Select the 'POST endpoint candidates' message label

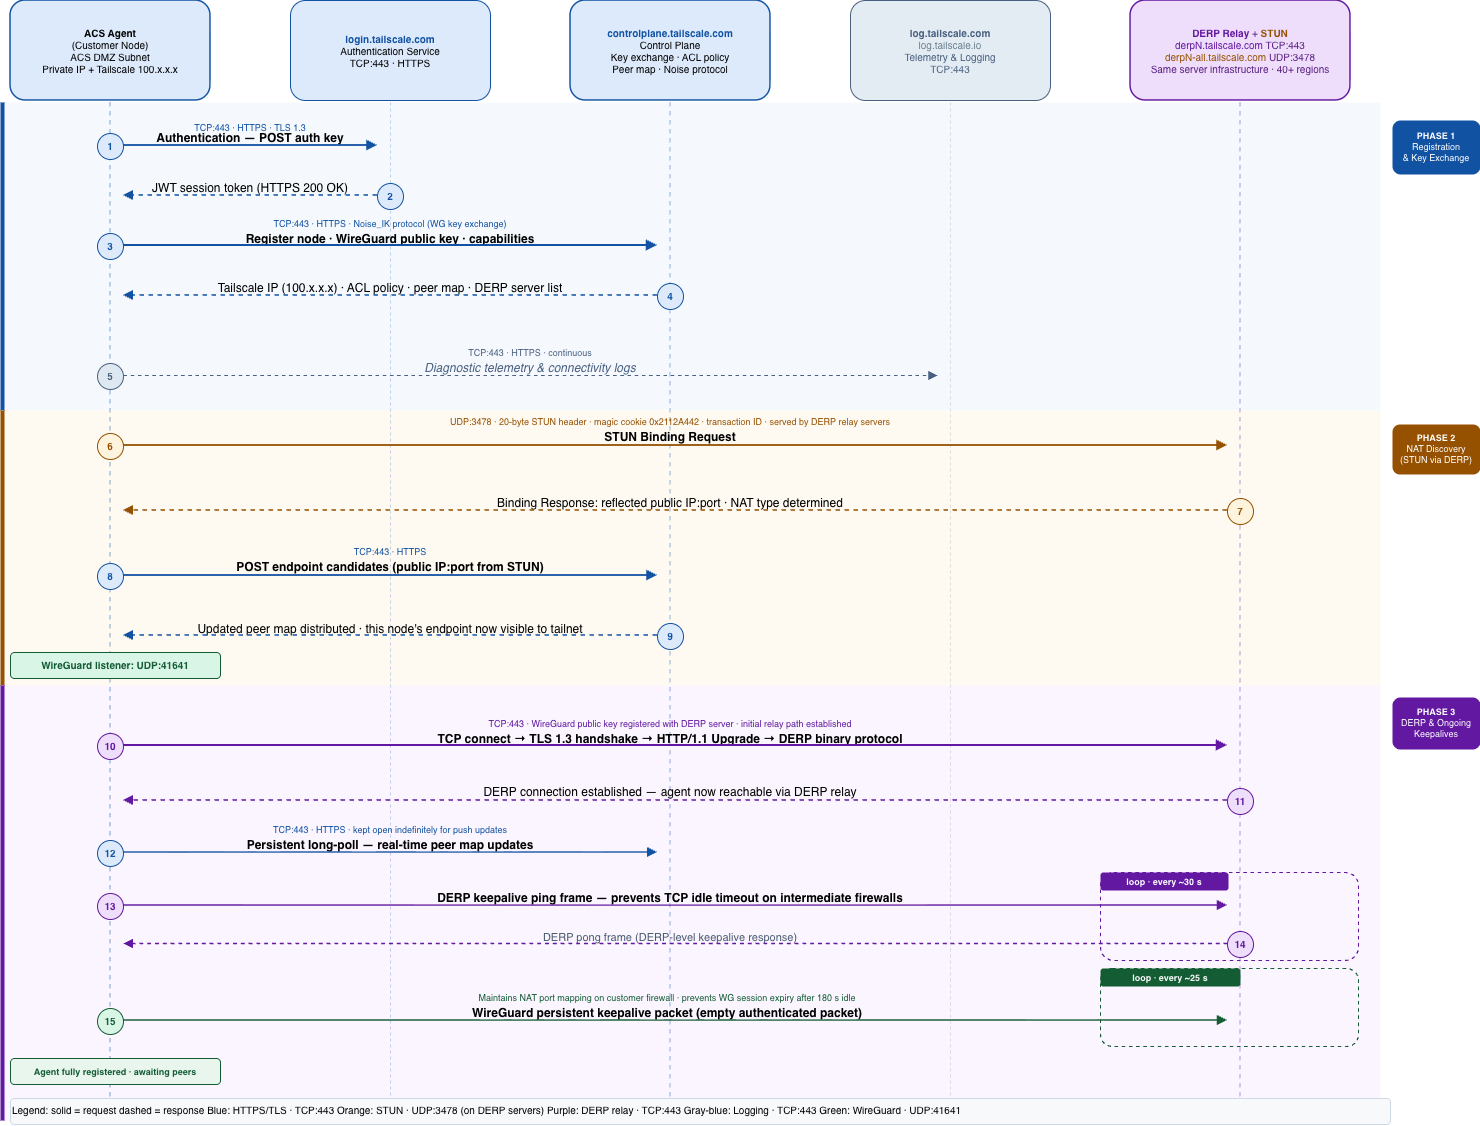(390, 567)
